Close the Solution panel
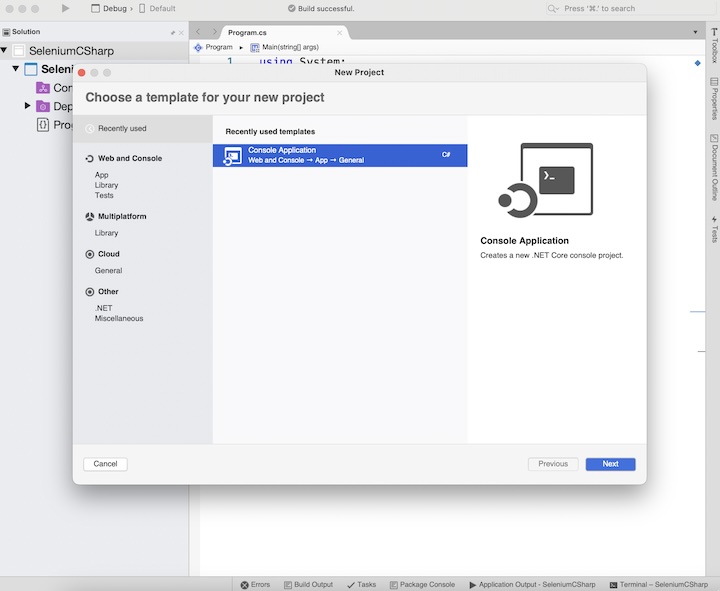This screenshot has height=591, width=720. click(181, 33)
